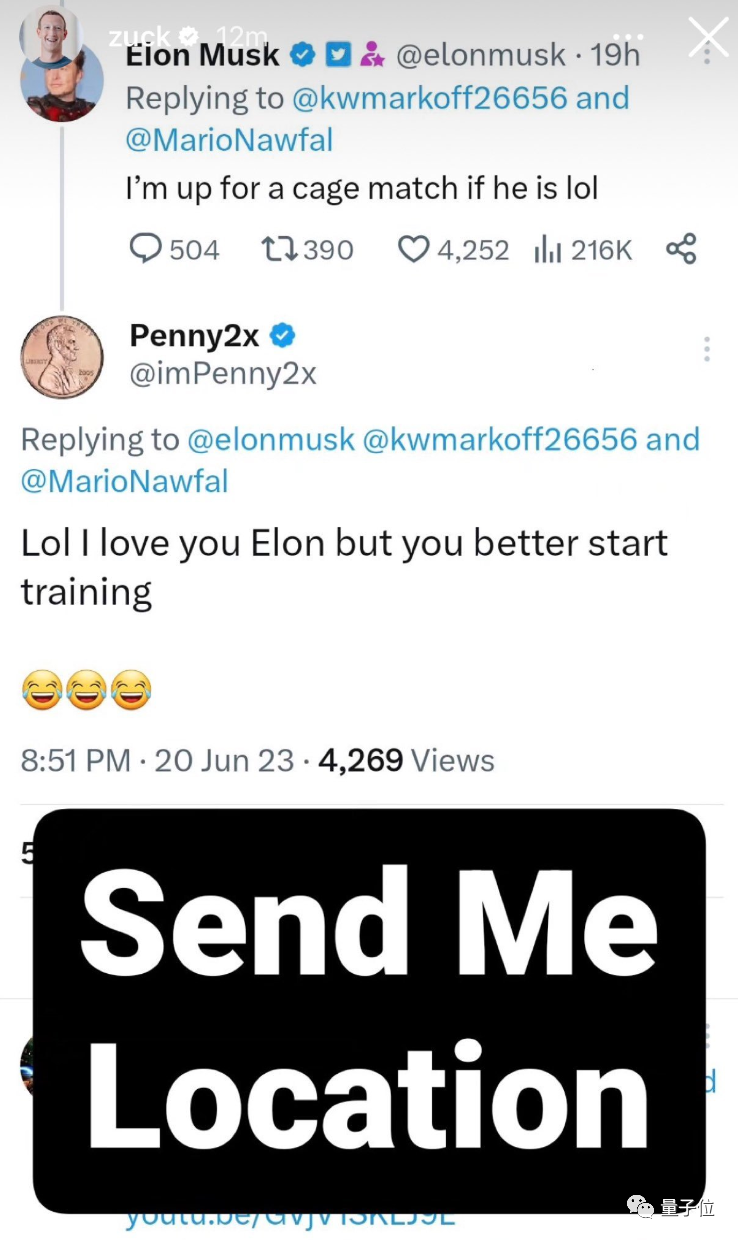Open view analytics showing 216K
This screenshot has height=1240, width=738.
coord(547,249)
